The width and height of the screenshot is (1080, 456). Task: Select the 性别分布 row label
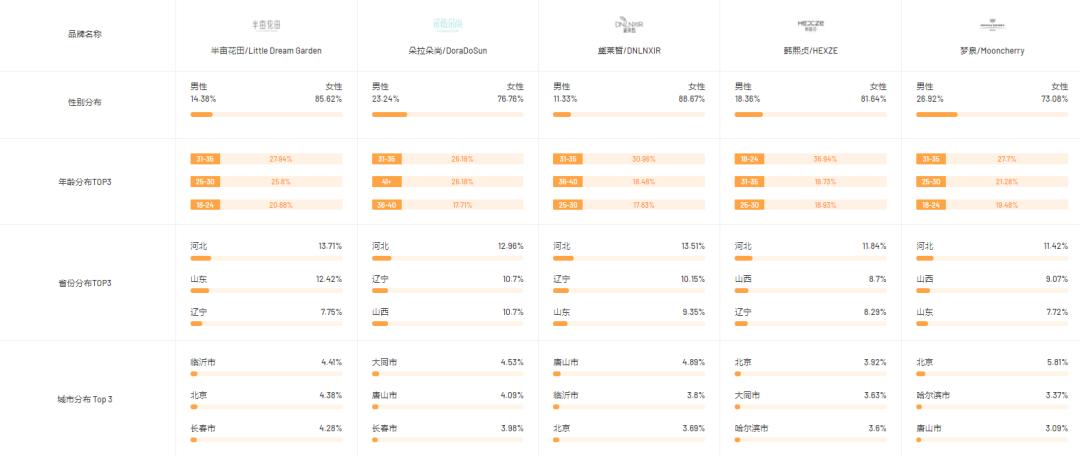(x=85, y=102)
